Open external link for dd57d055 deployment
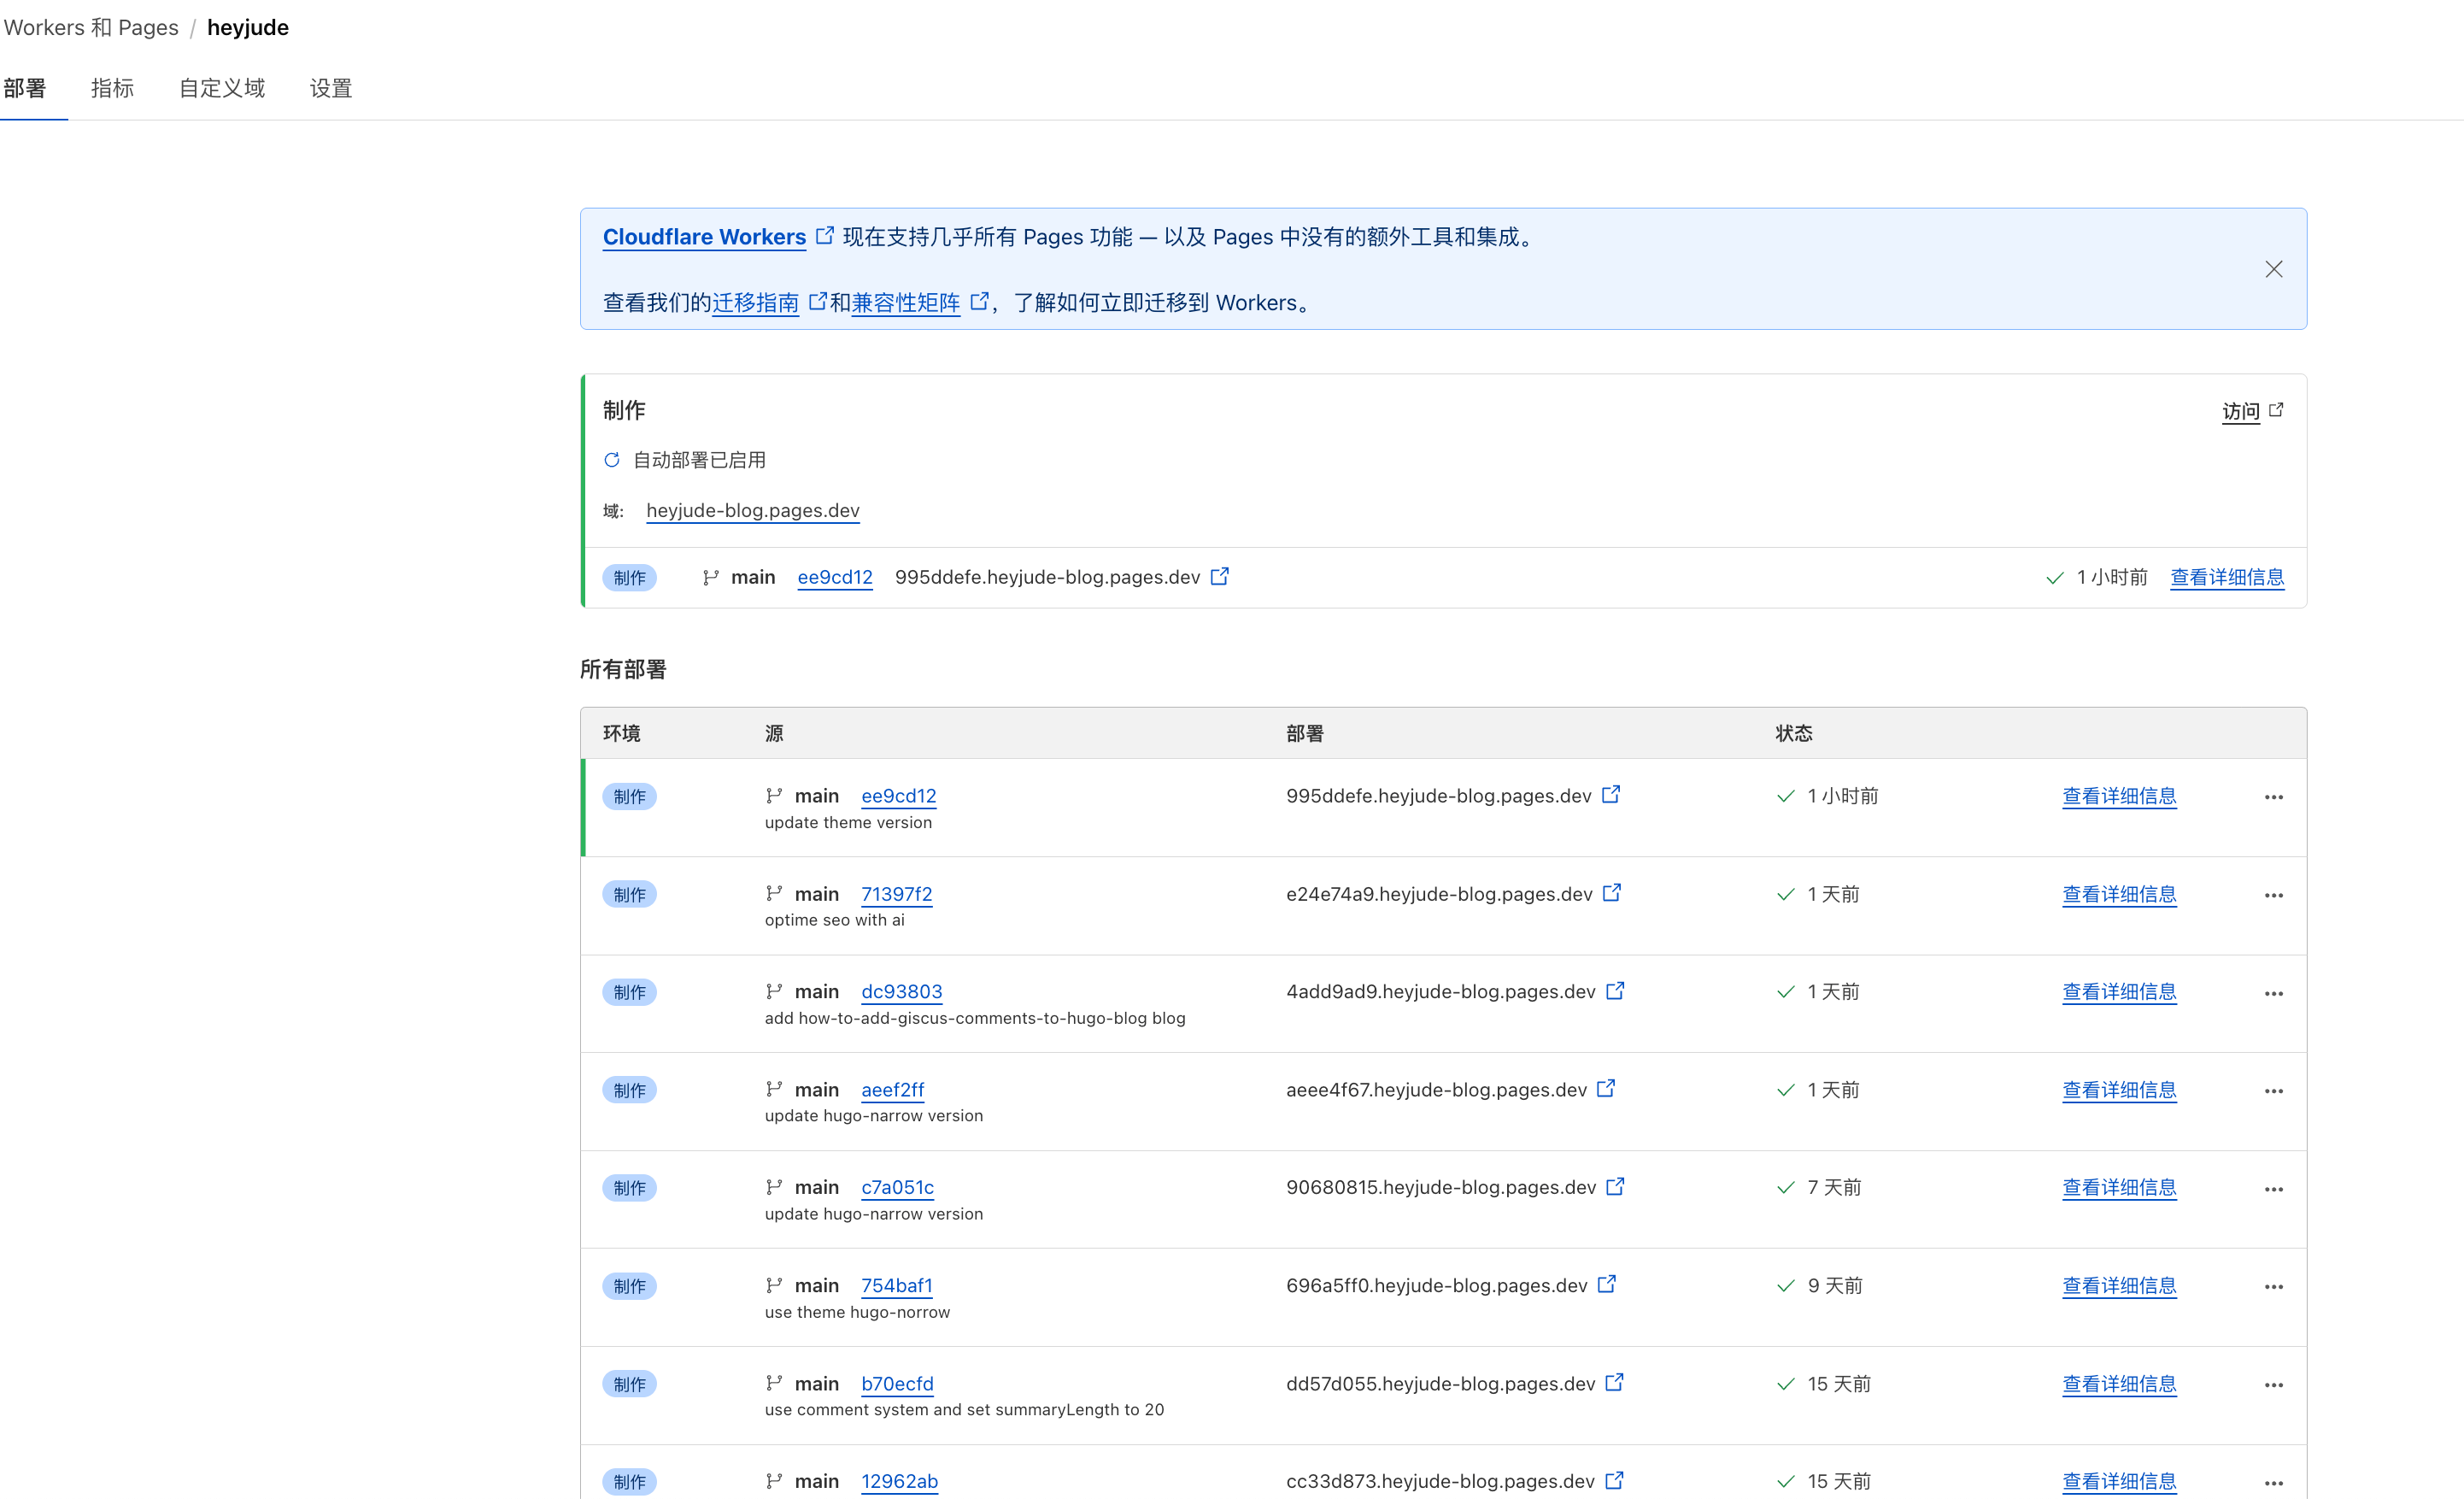Image resolution: width=2464 pixels, height=1499 pixels. pos(1614,1383)
